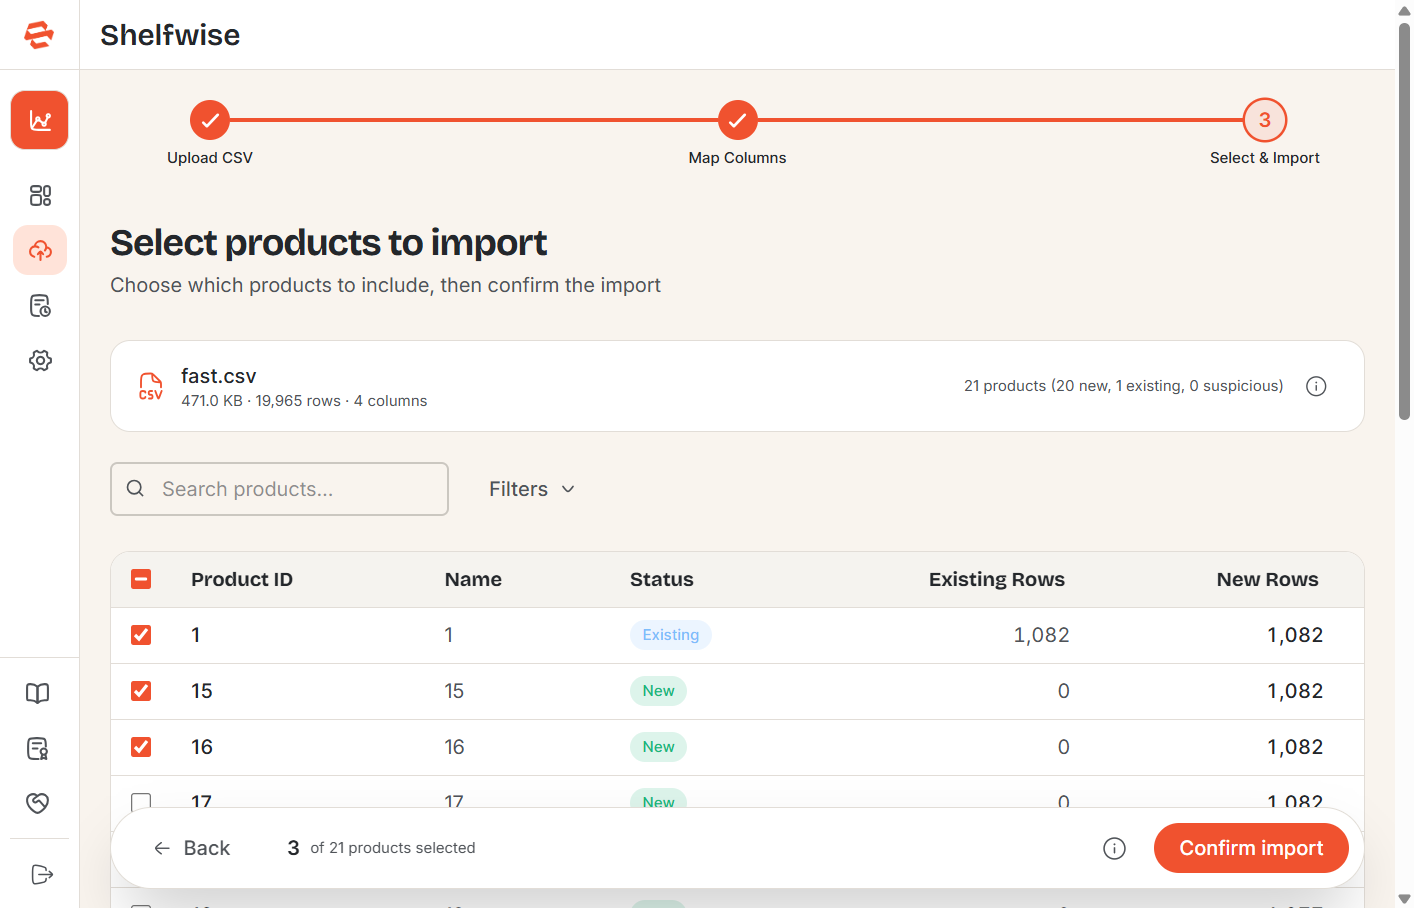Click the Map Columns step label
Screen dimensions: 1414x908
click(x=737, y=158)
